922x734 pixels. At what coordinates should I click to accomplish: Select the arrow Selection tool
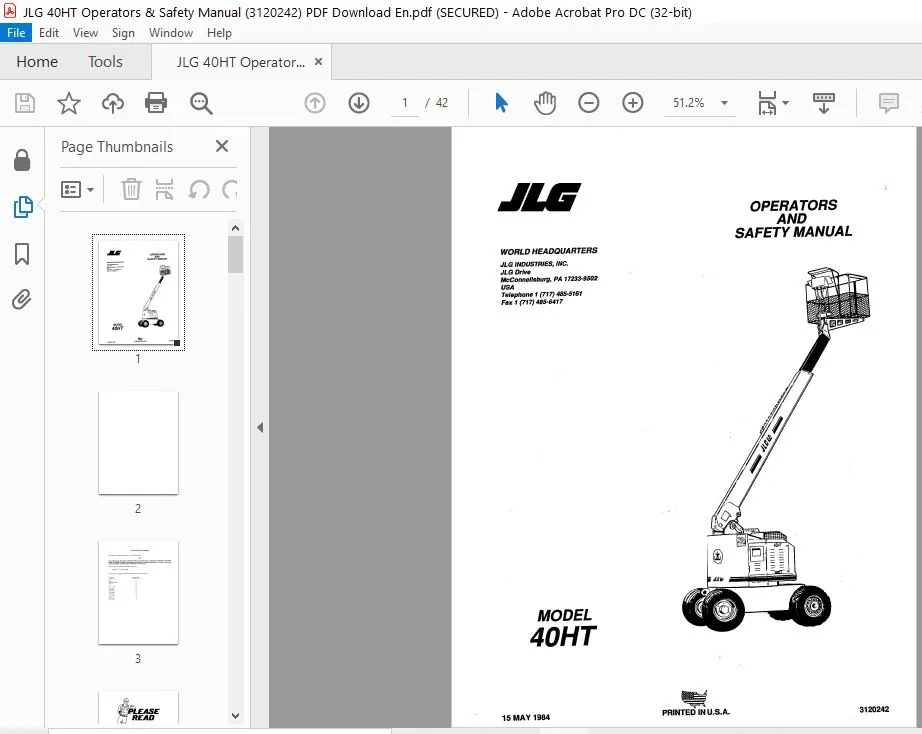pos(501,103)
